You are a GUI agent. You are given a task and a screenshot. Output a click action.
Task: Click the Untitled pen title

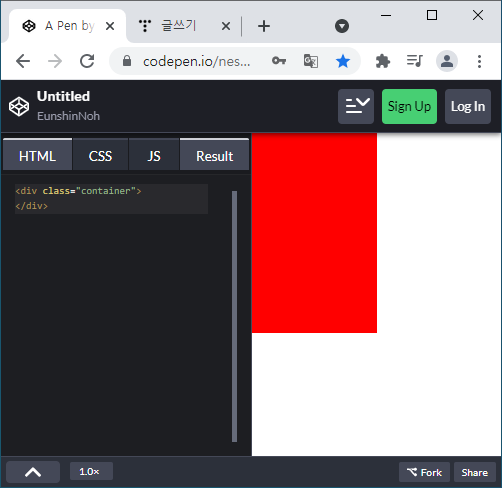click(x=63, y=96)
